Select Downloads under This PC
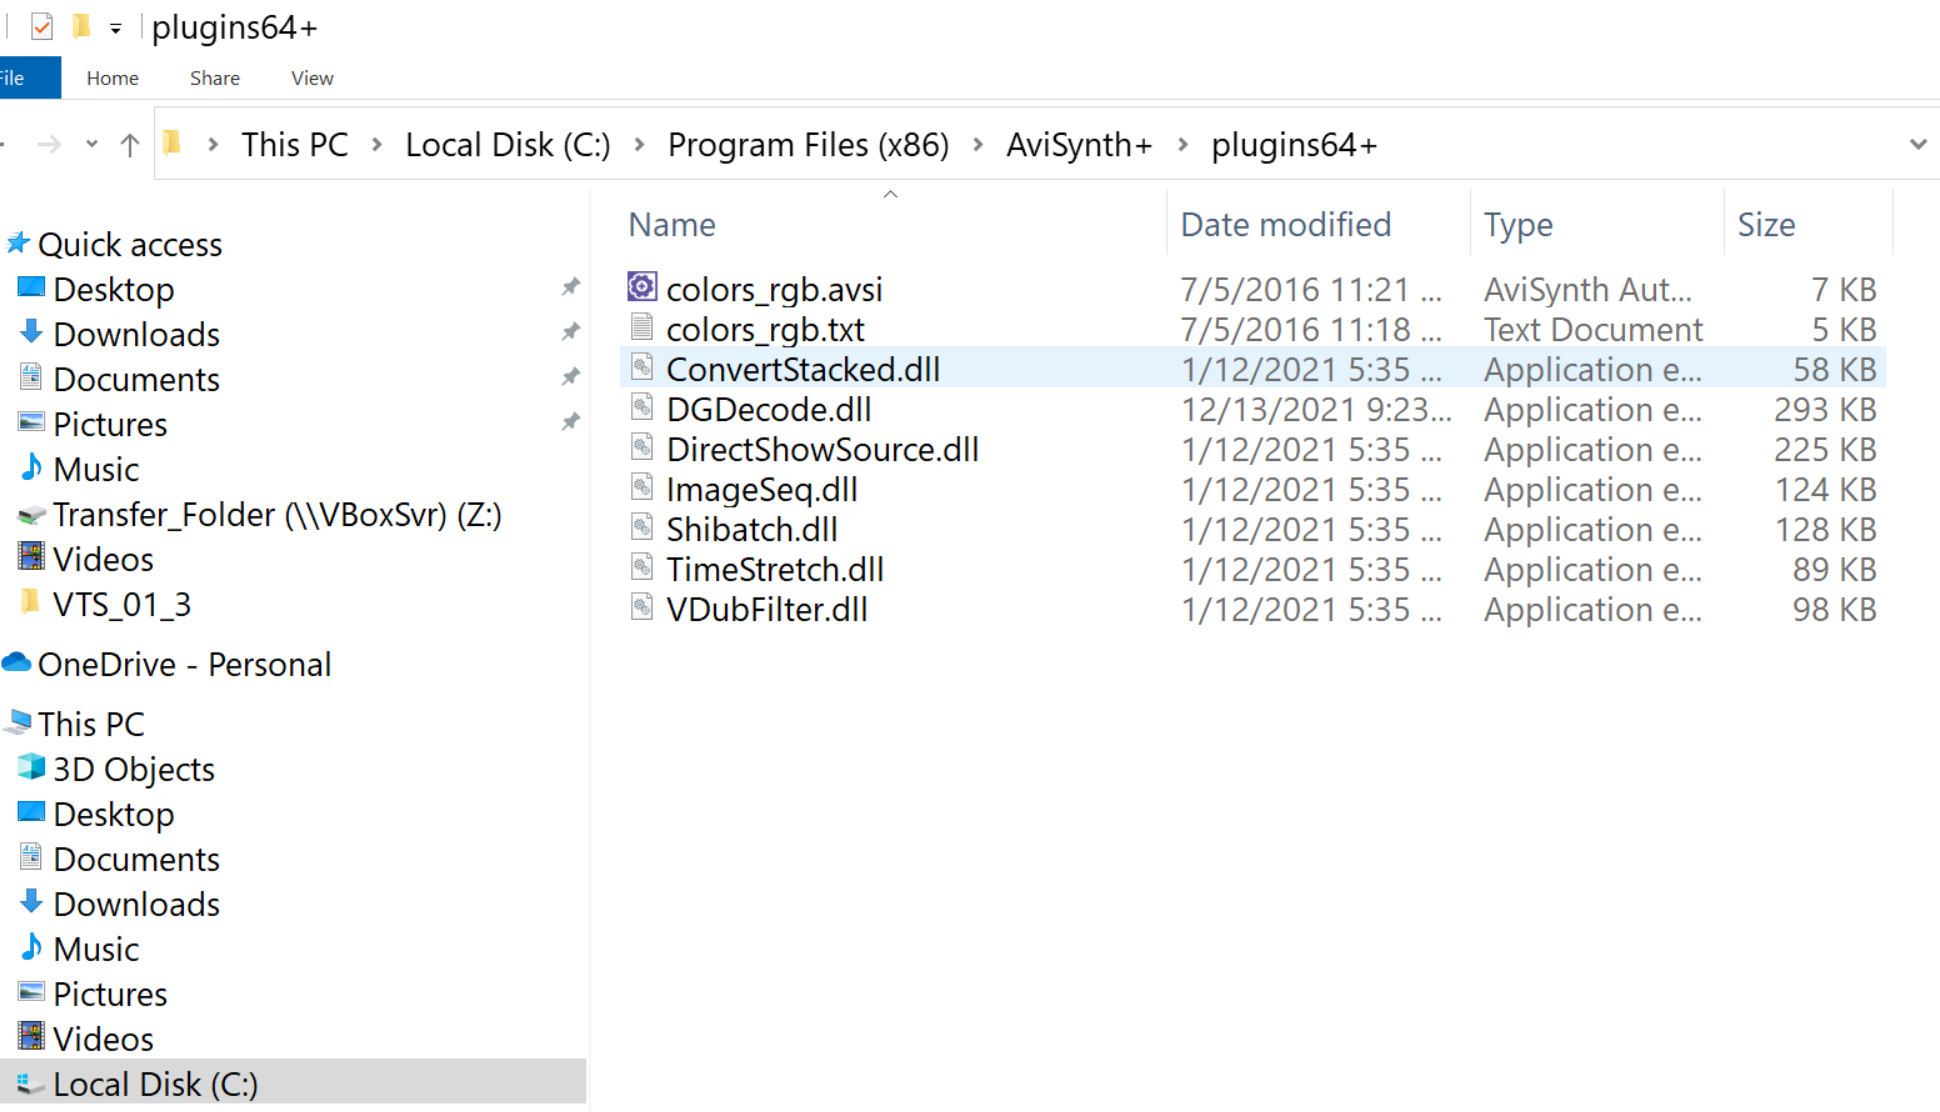The image size is (1940, 1112). click(x=136, y=904)
